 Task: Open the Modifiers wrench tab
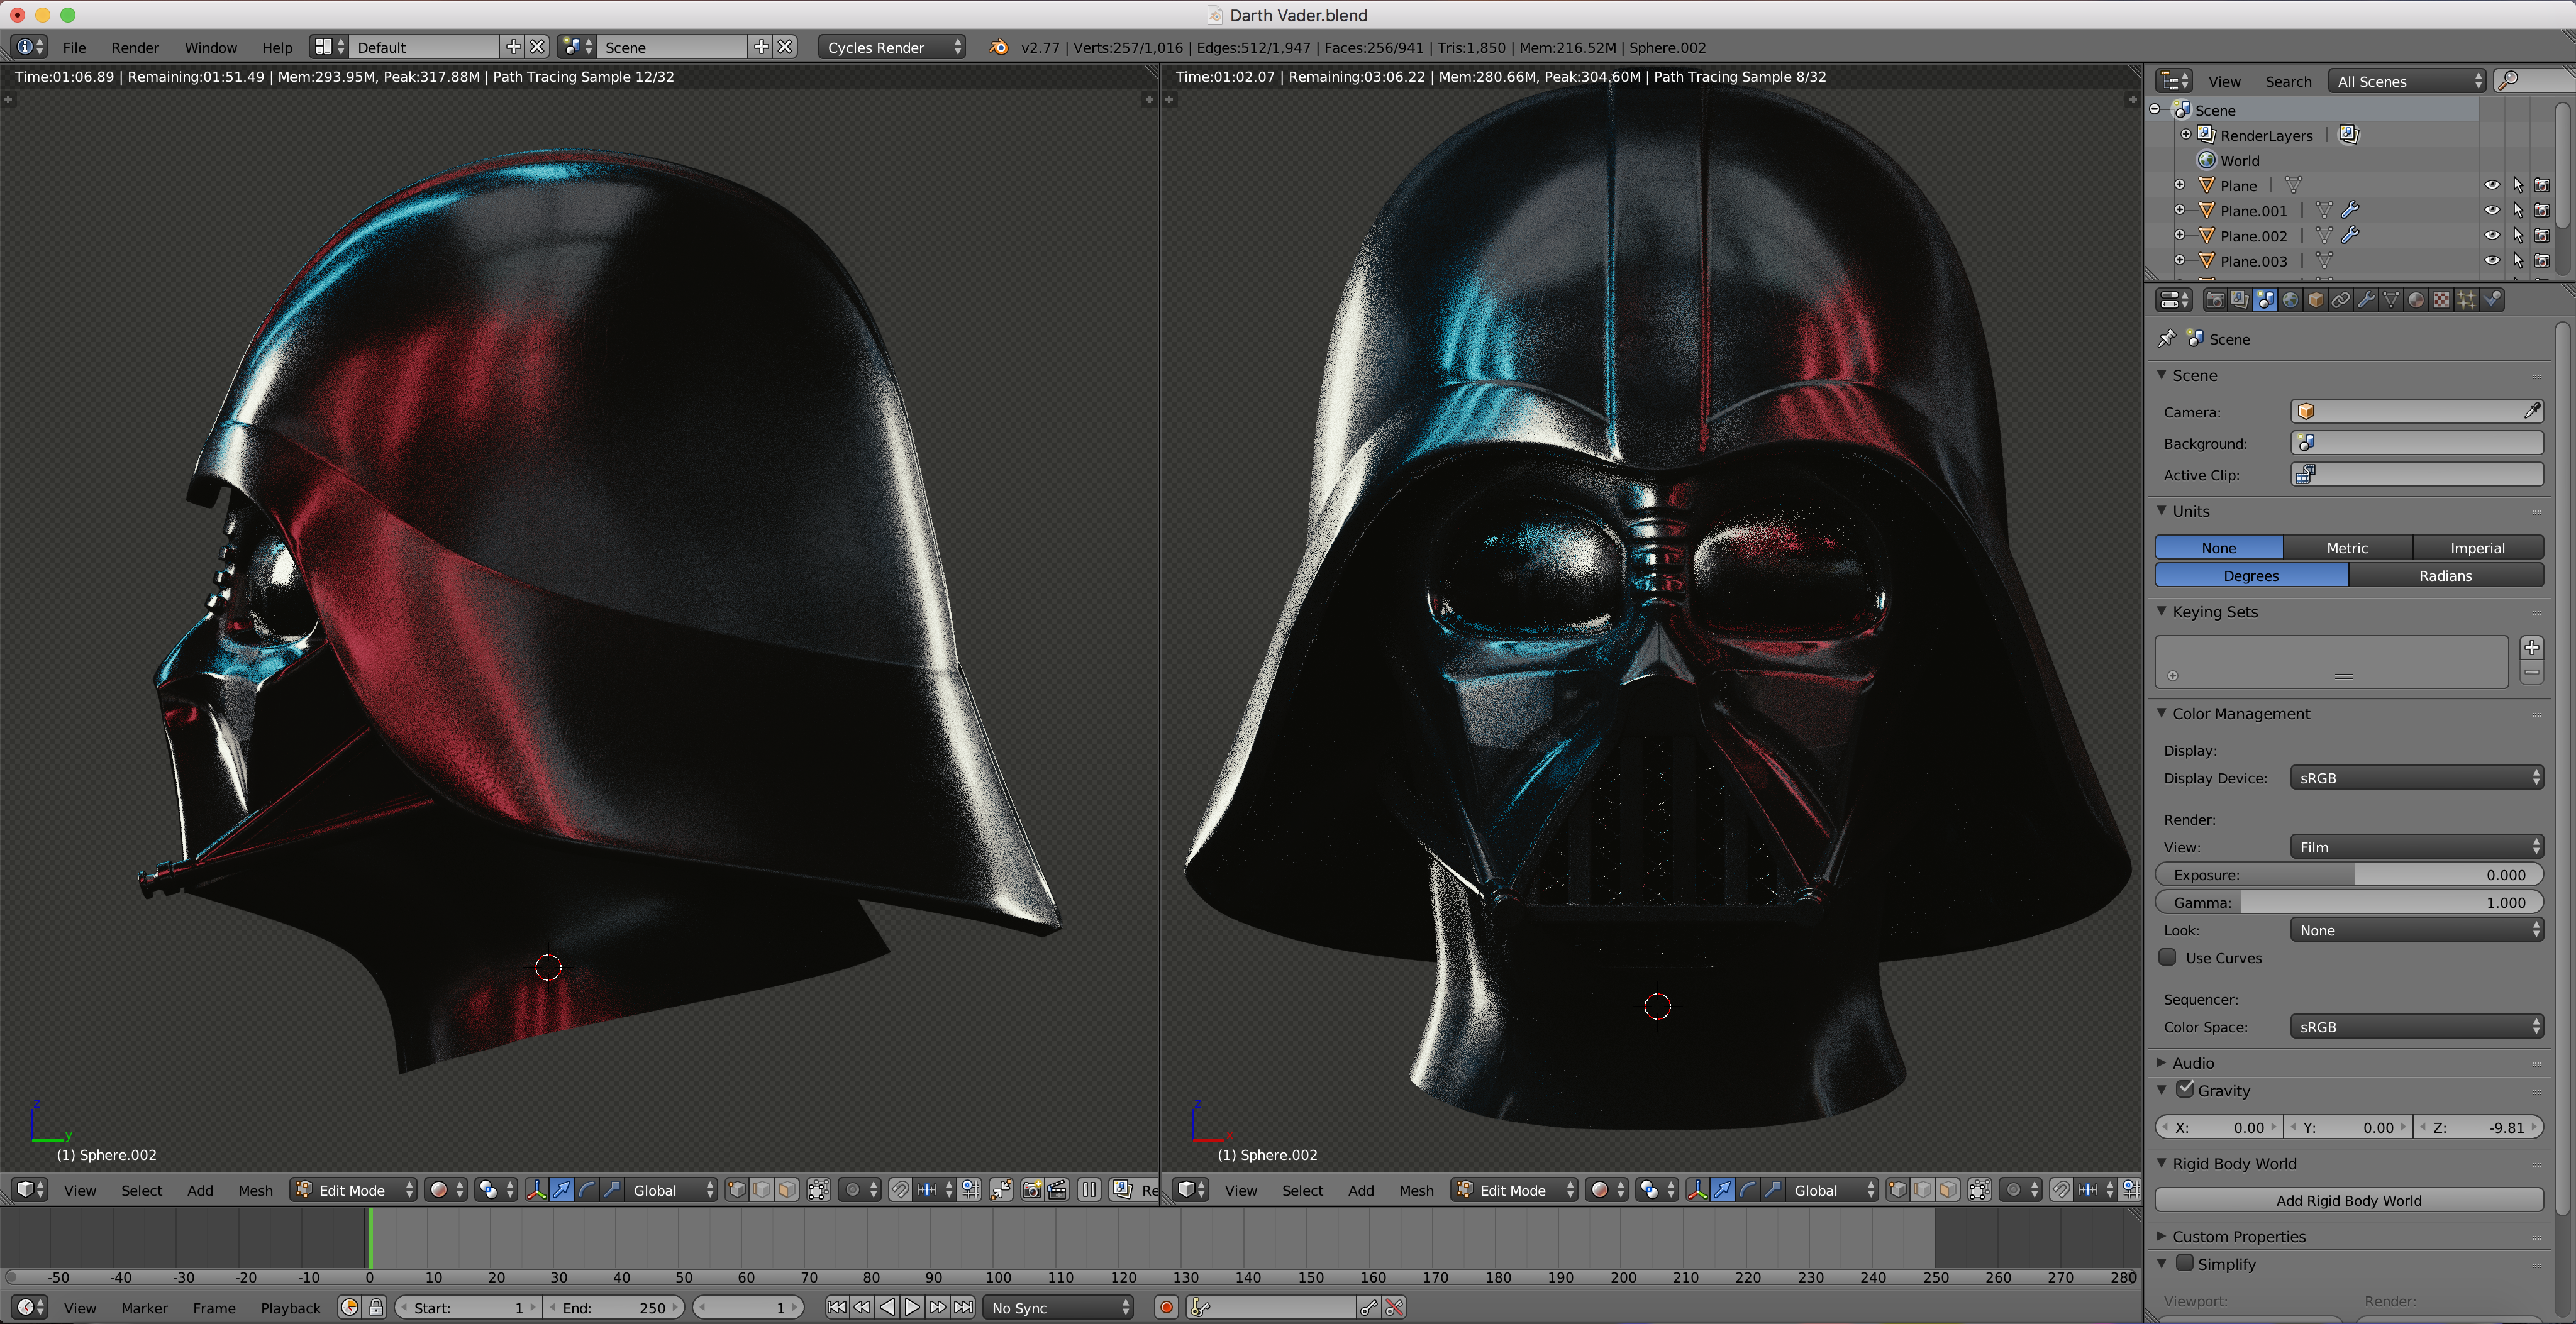2366,300
